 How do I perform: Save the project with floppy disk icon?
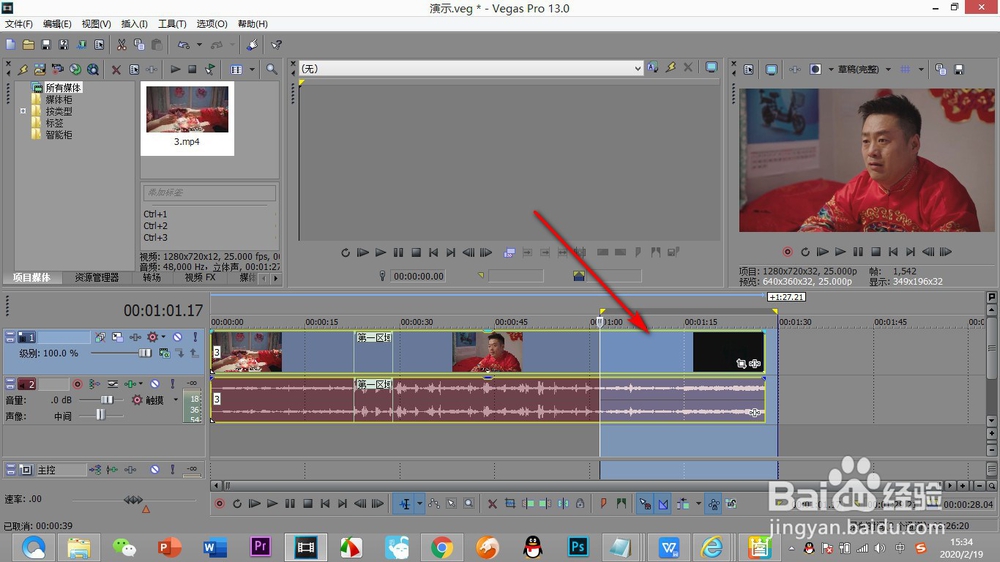coord(46,45)
